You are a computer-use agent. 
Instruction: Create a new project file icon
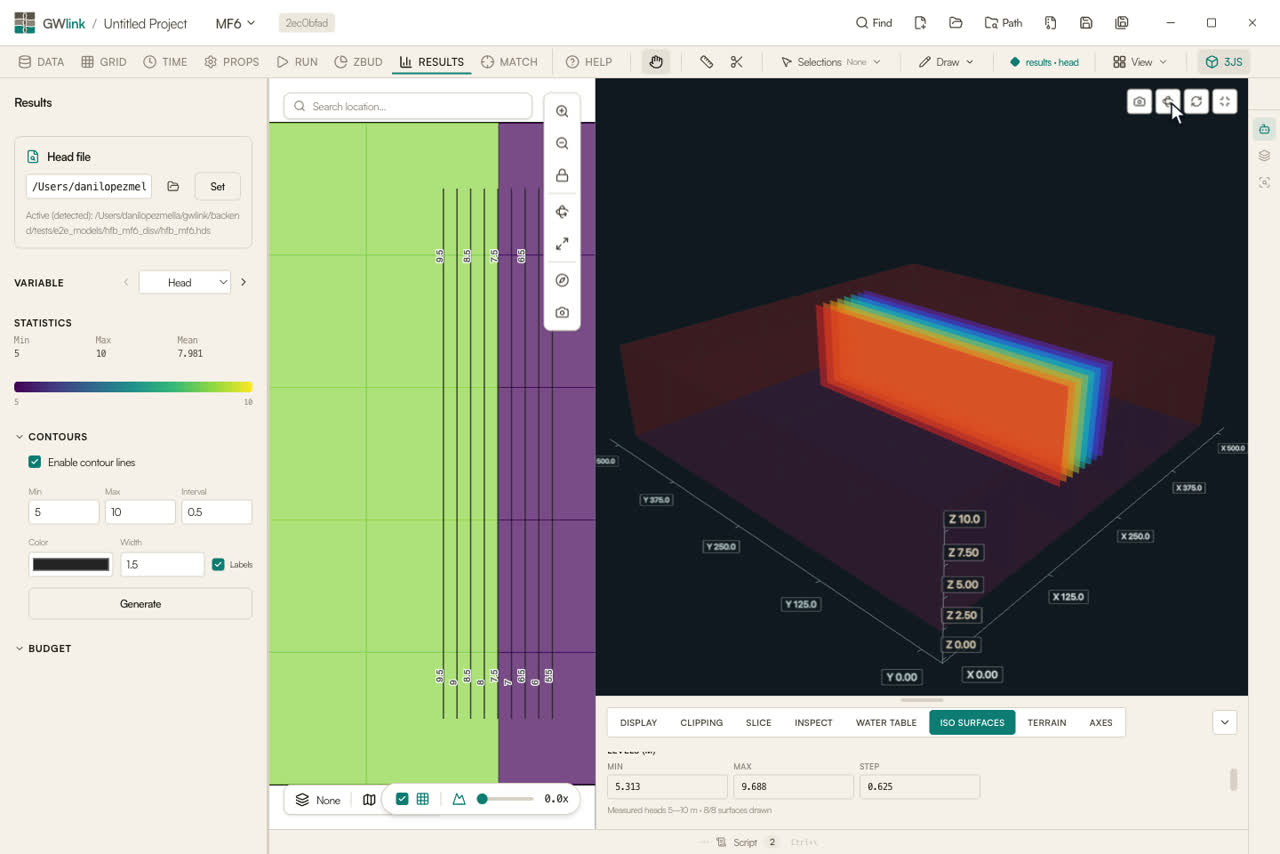coord(920,23)
